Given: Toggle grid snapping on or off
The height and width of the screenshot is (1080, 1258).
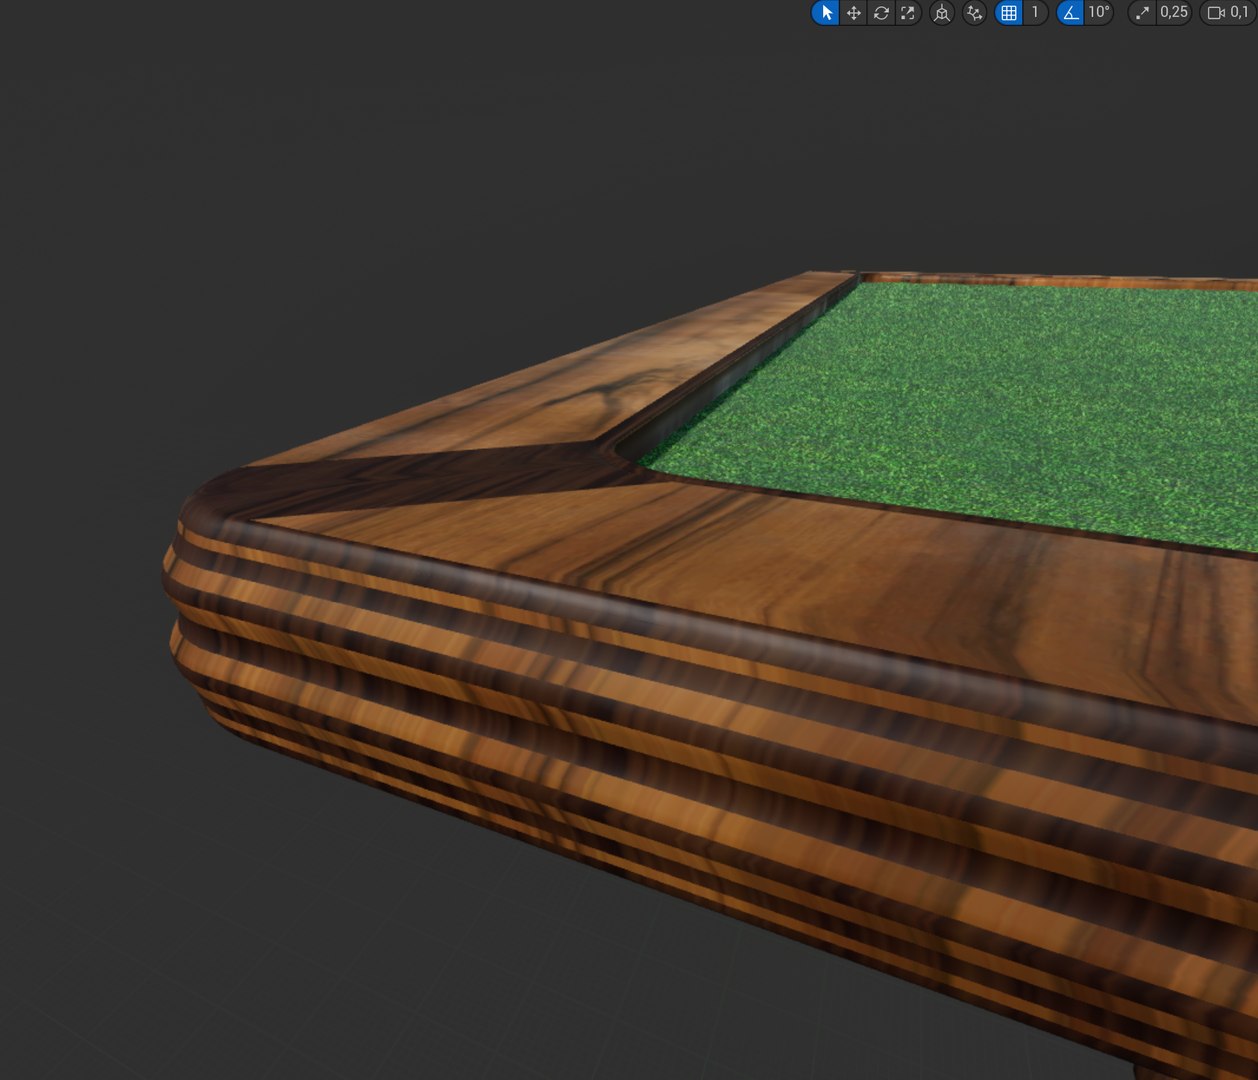Looking at the screenshot, I should [1009, 13].
